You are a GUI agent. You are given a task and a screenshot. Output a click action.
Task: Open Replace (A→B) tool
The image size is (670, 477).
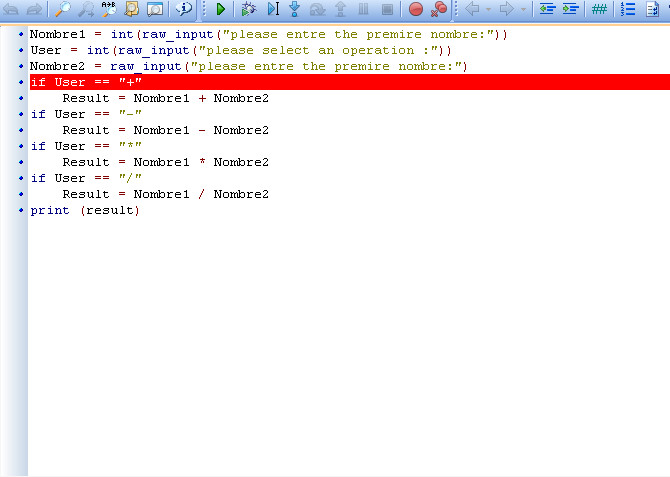click(x=109, y=9)
